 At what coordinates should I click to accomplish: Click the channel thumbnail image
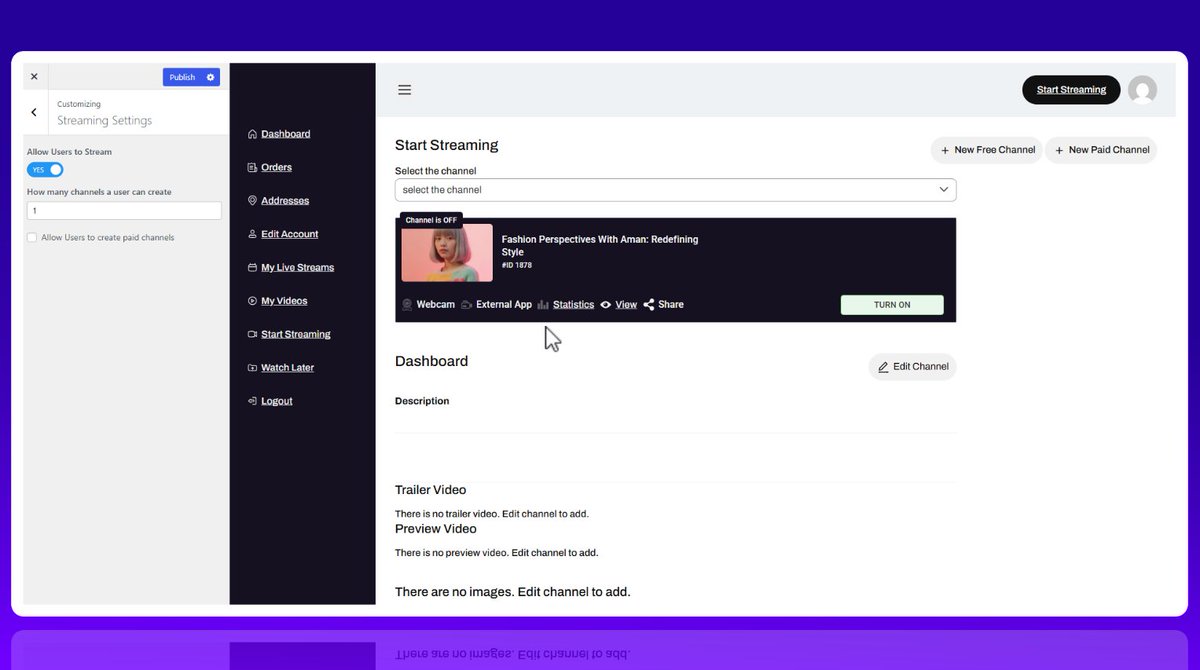click(x=446, y=252)
